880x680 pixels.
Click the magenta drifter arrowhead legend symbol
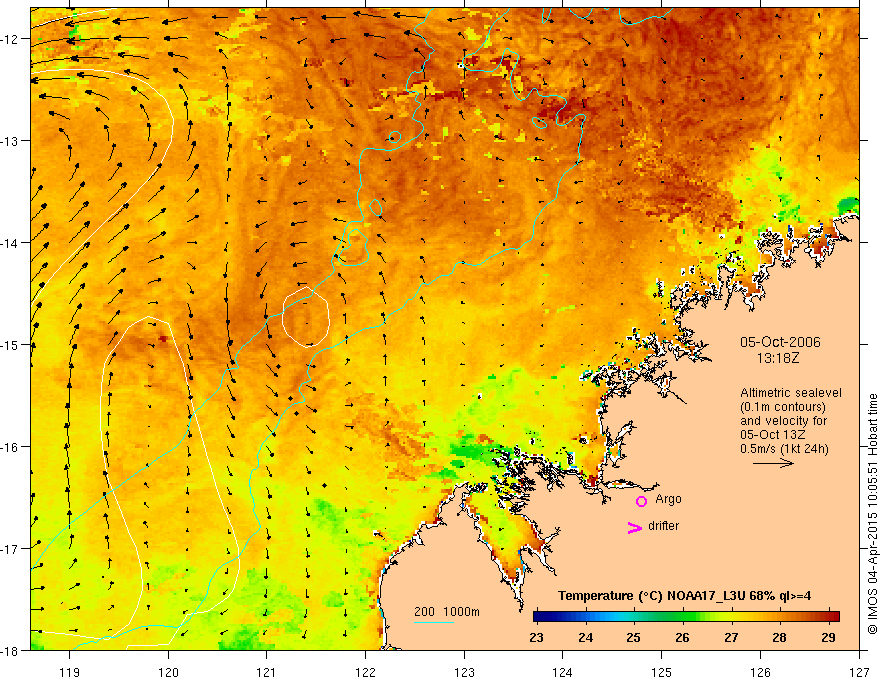tap(635, 527)
